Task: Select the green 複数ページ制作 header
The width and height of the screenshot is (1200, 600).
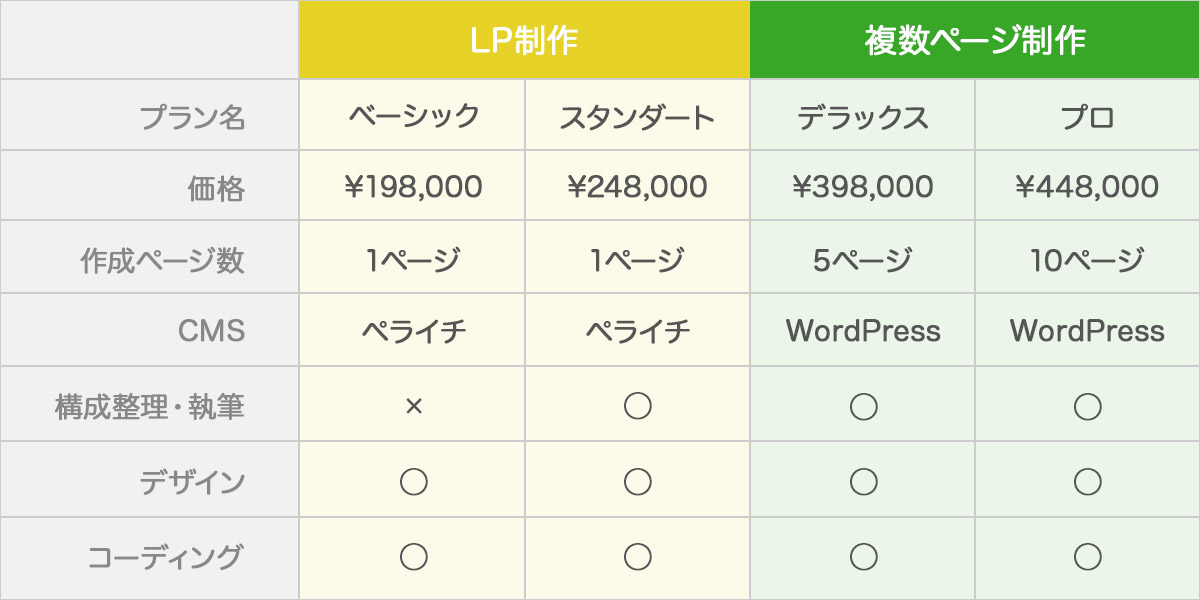Action: [x=975, y=40]
